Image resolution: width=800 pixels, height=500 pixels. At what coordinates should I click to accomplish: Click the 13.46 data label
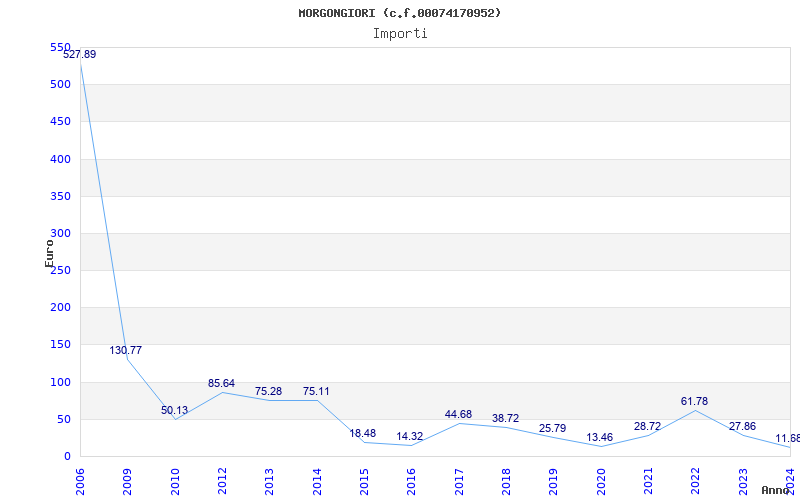599,437
